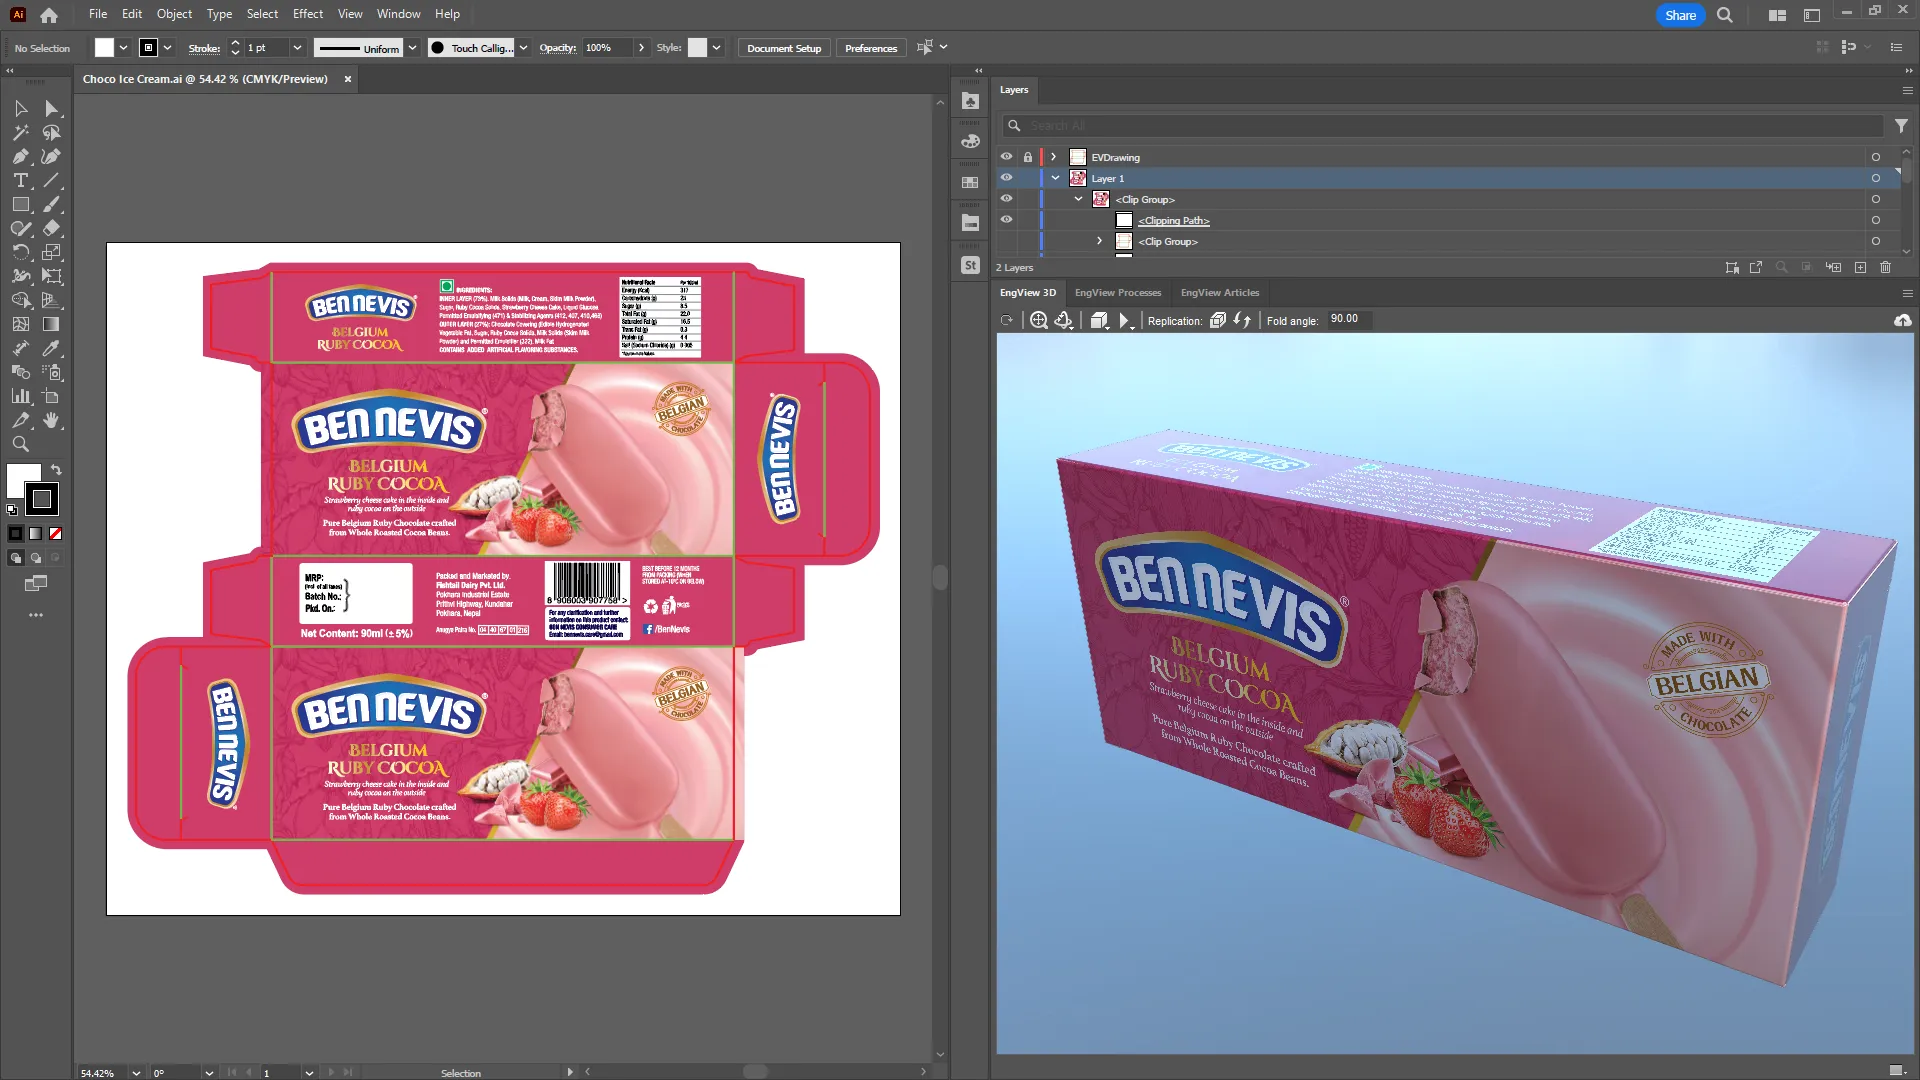Open Document Setup

784,48
